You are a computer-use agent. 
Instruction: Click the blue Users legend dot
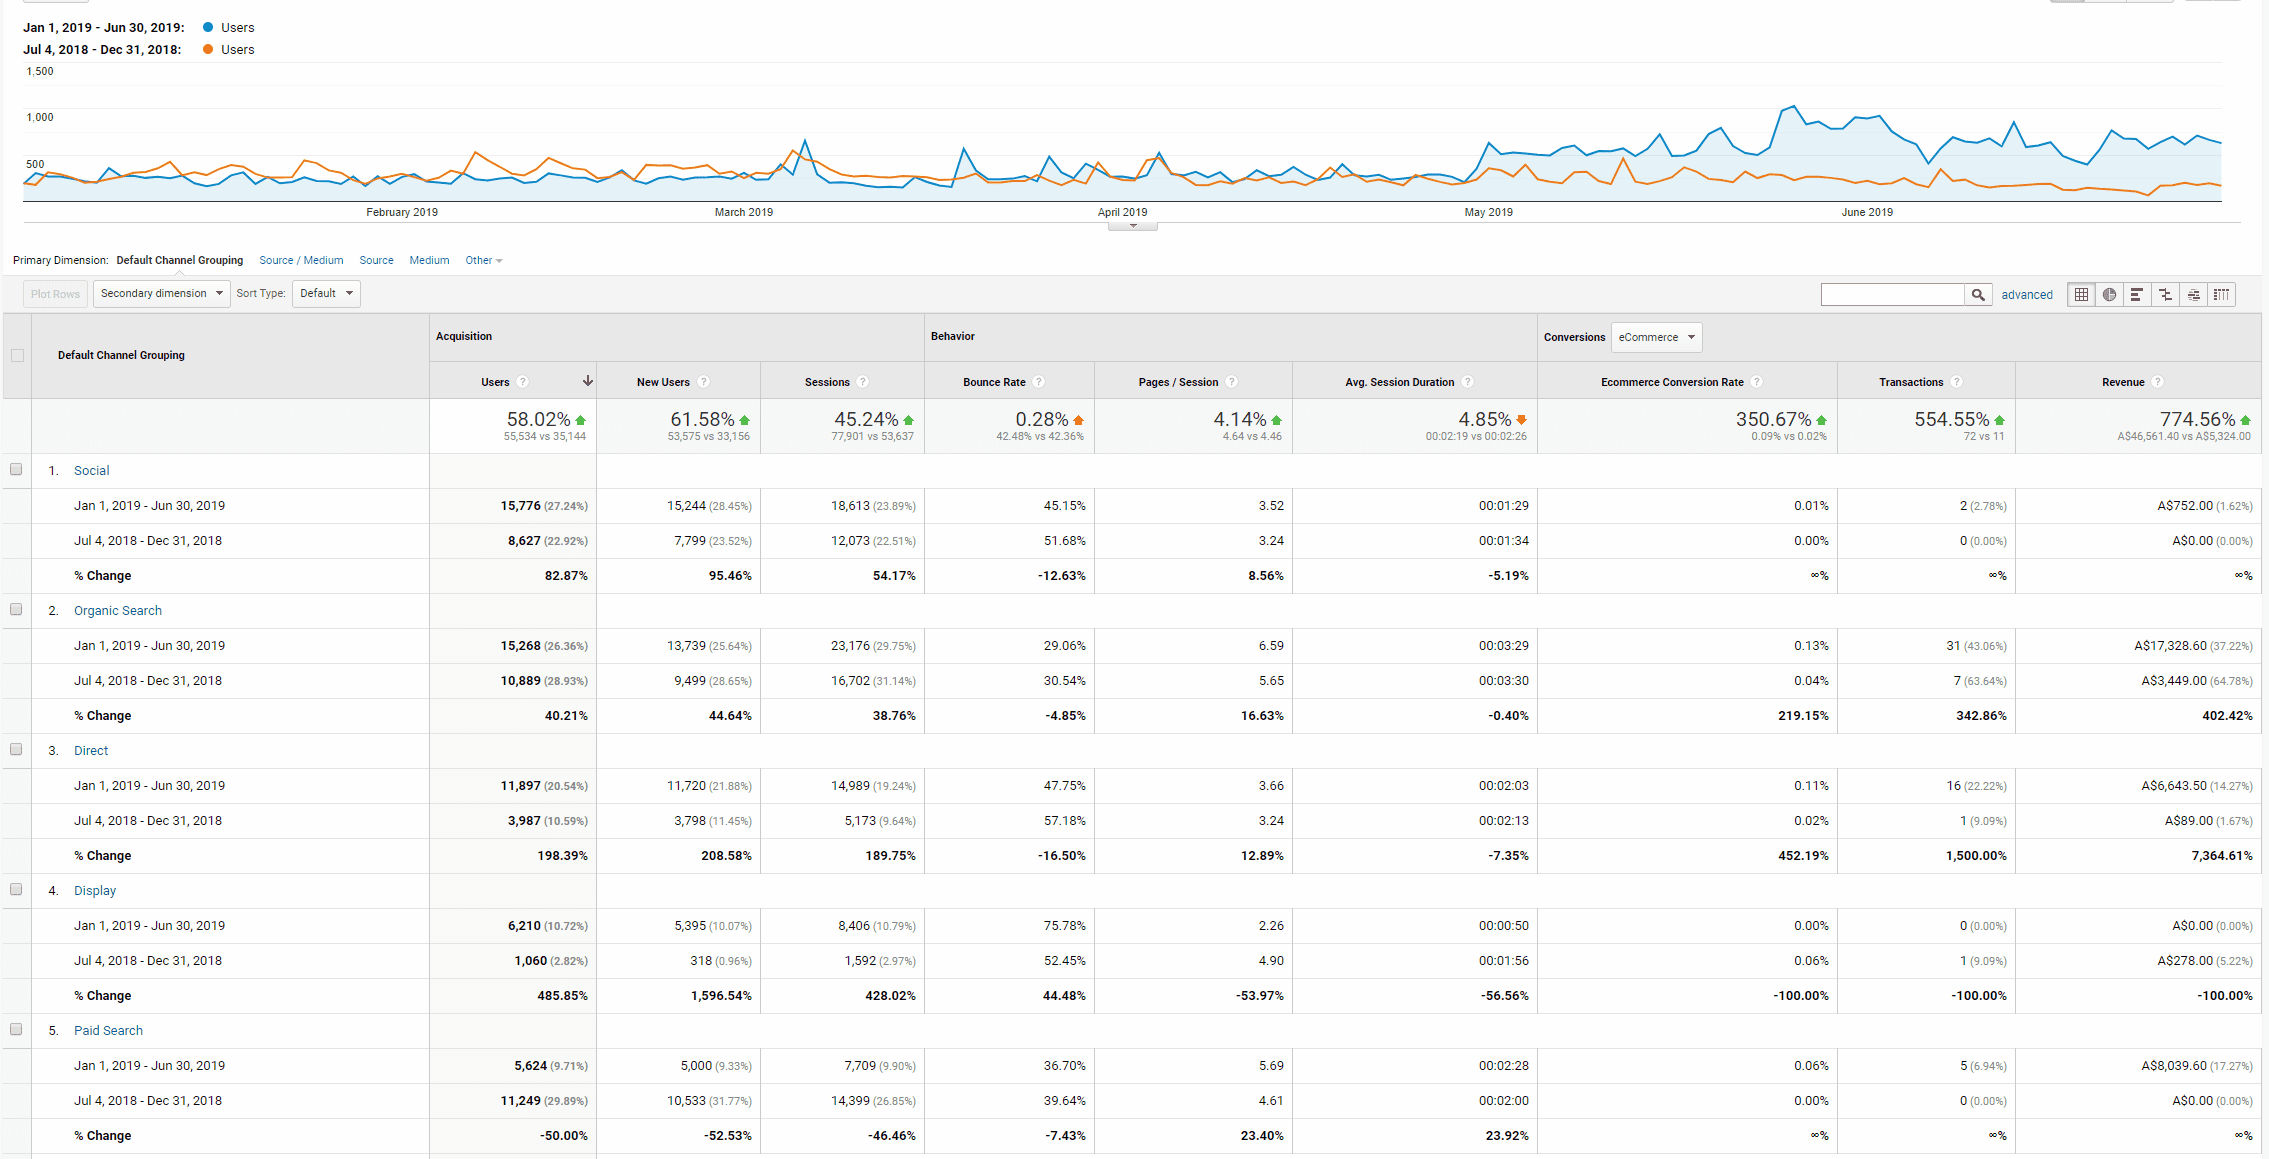click(208, 28)
